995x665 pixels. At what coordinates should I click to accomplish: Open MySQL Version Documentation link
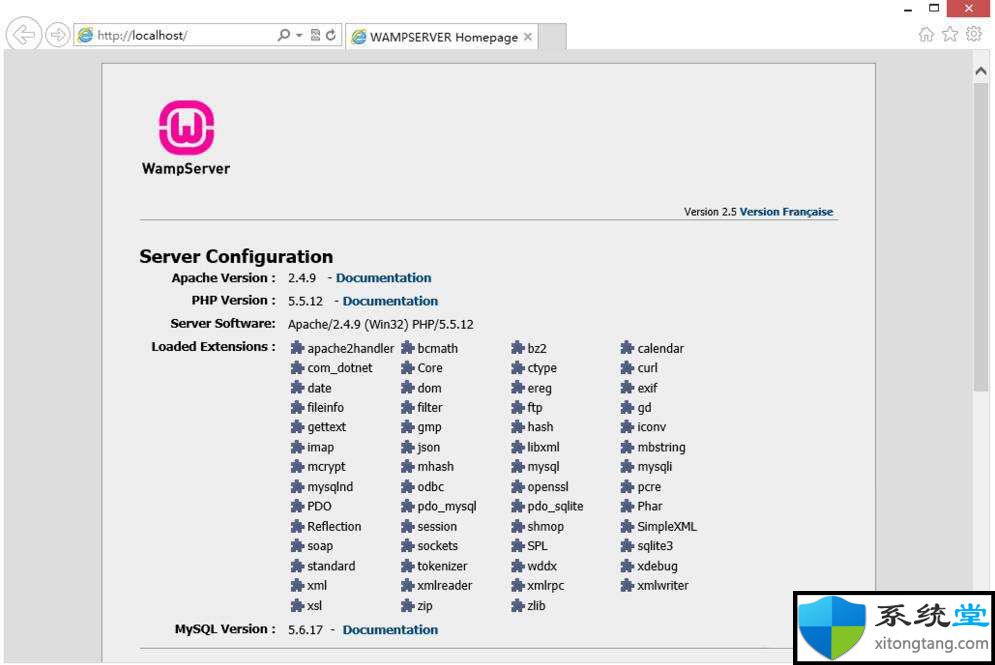[390, 629]
